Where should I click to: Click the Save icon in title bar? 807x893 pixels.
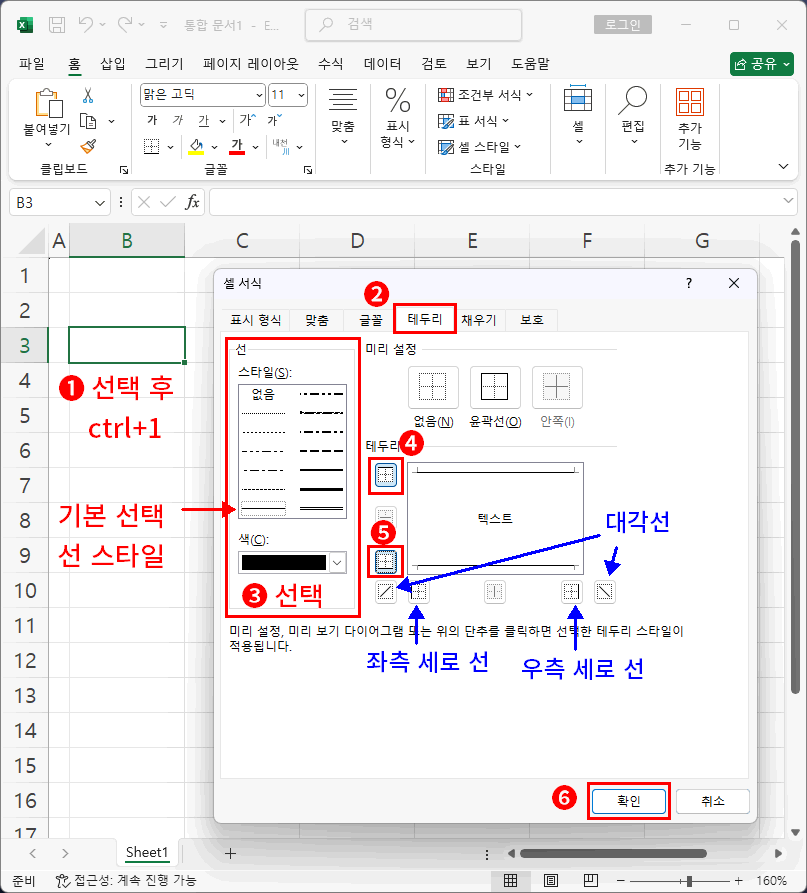pyautogui.click(x=57, y=24)
